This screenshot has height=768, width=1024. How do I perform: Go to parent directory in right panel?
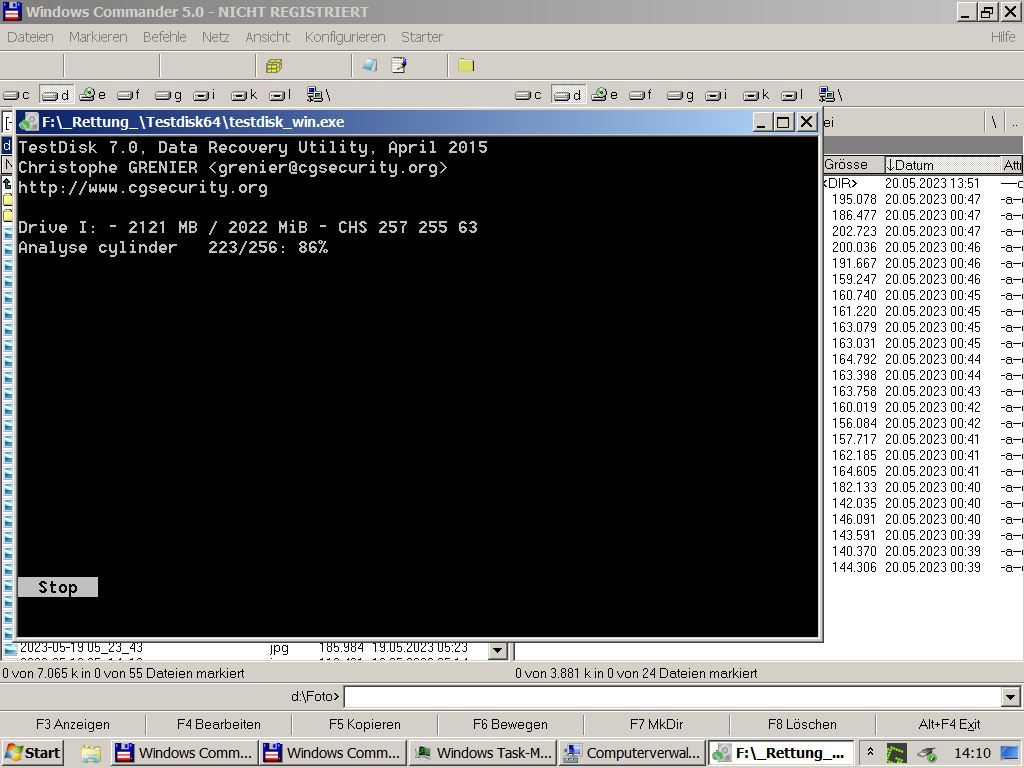[x=1014, y=122]
